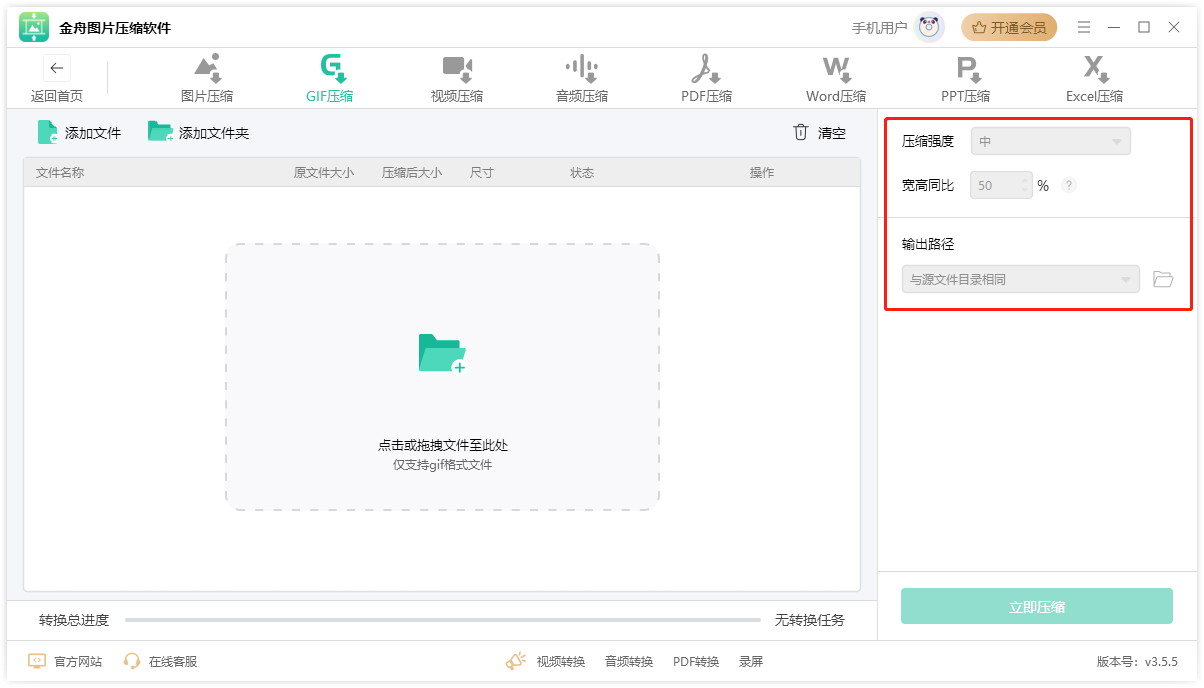Open the 图片压缩 image compression tool

(206, 78)
